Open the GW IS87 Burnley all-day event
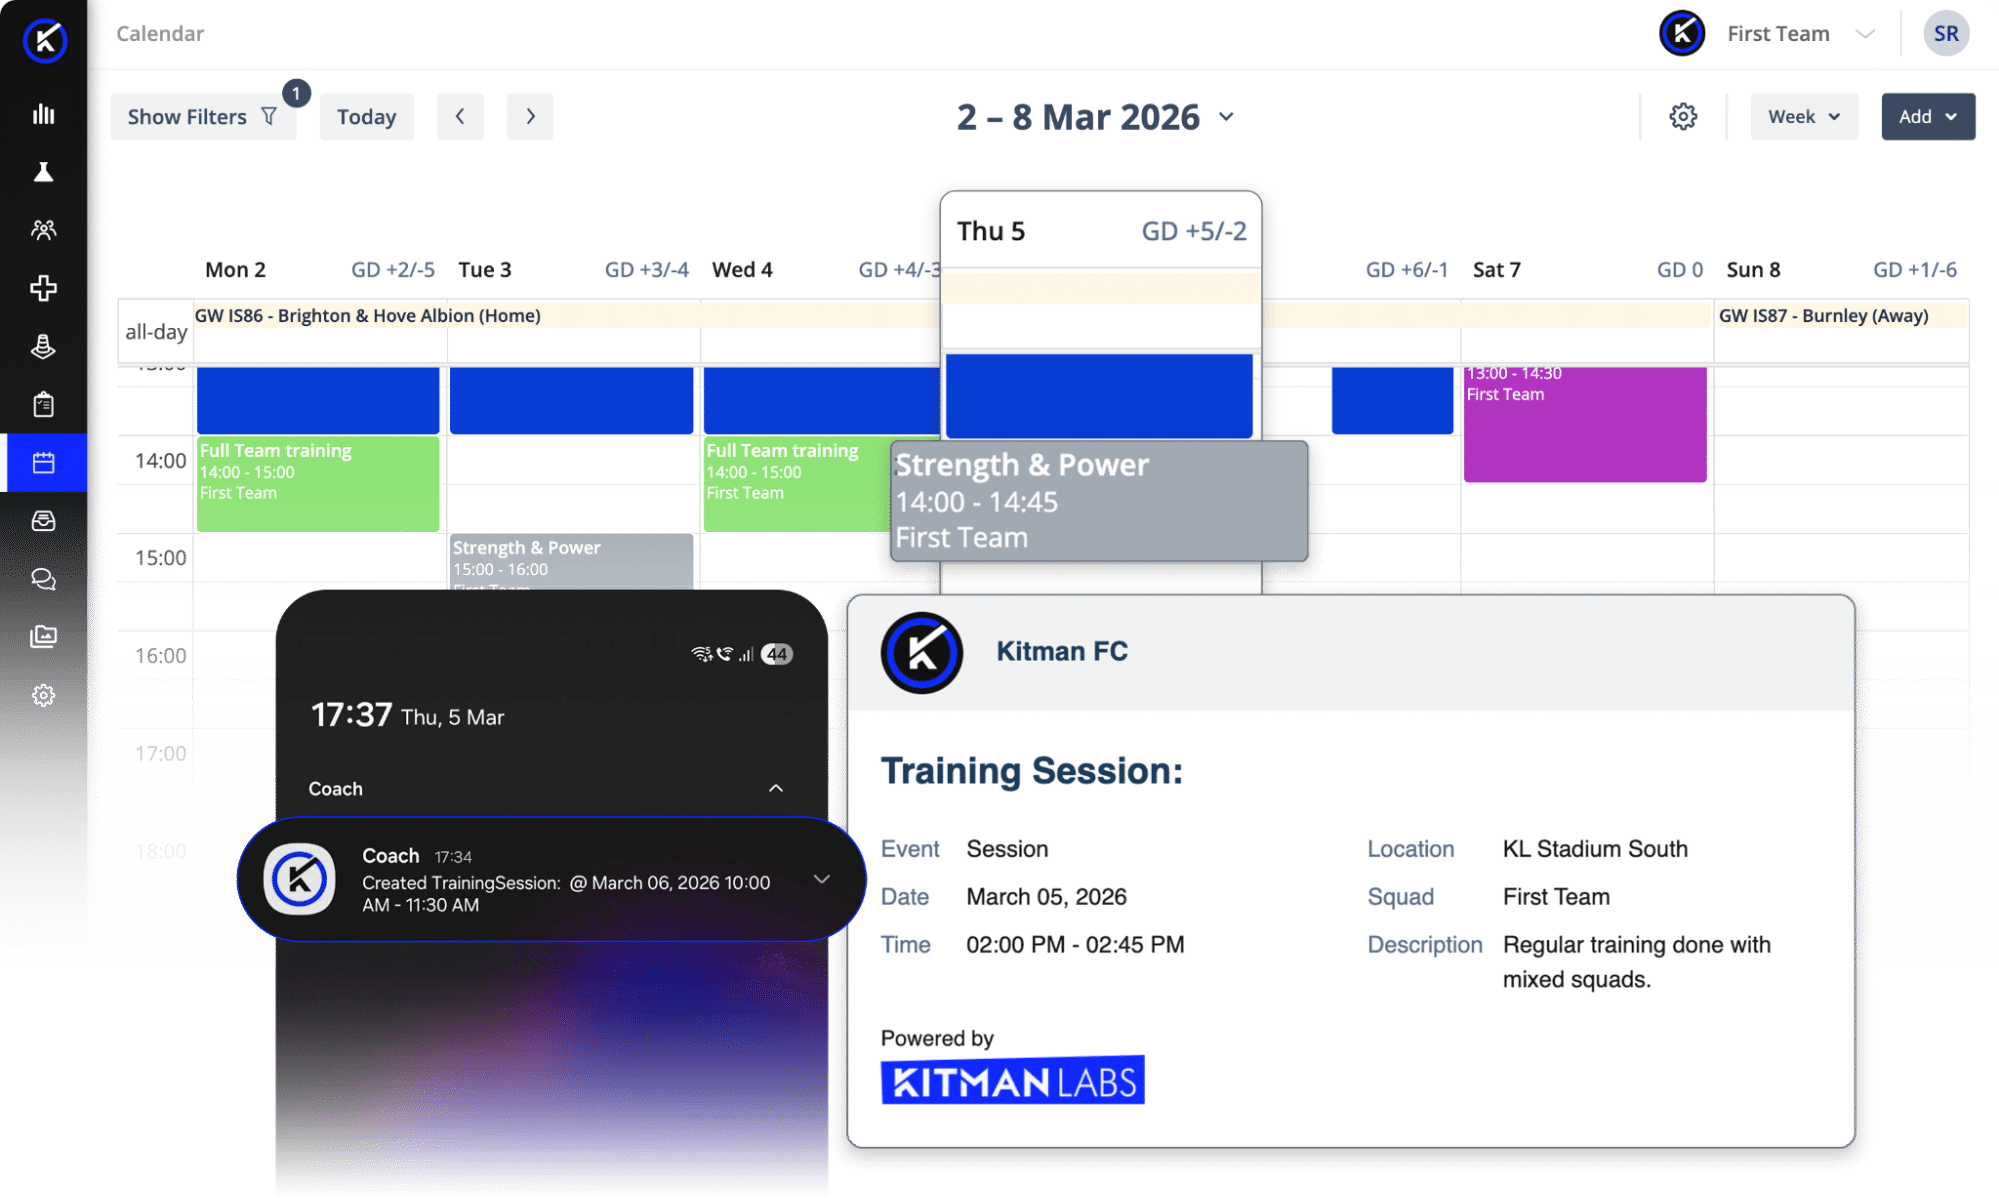 point(1841,316)
